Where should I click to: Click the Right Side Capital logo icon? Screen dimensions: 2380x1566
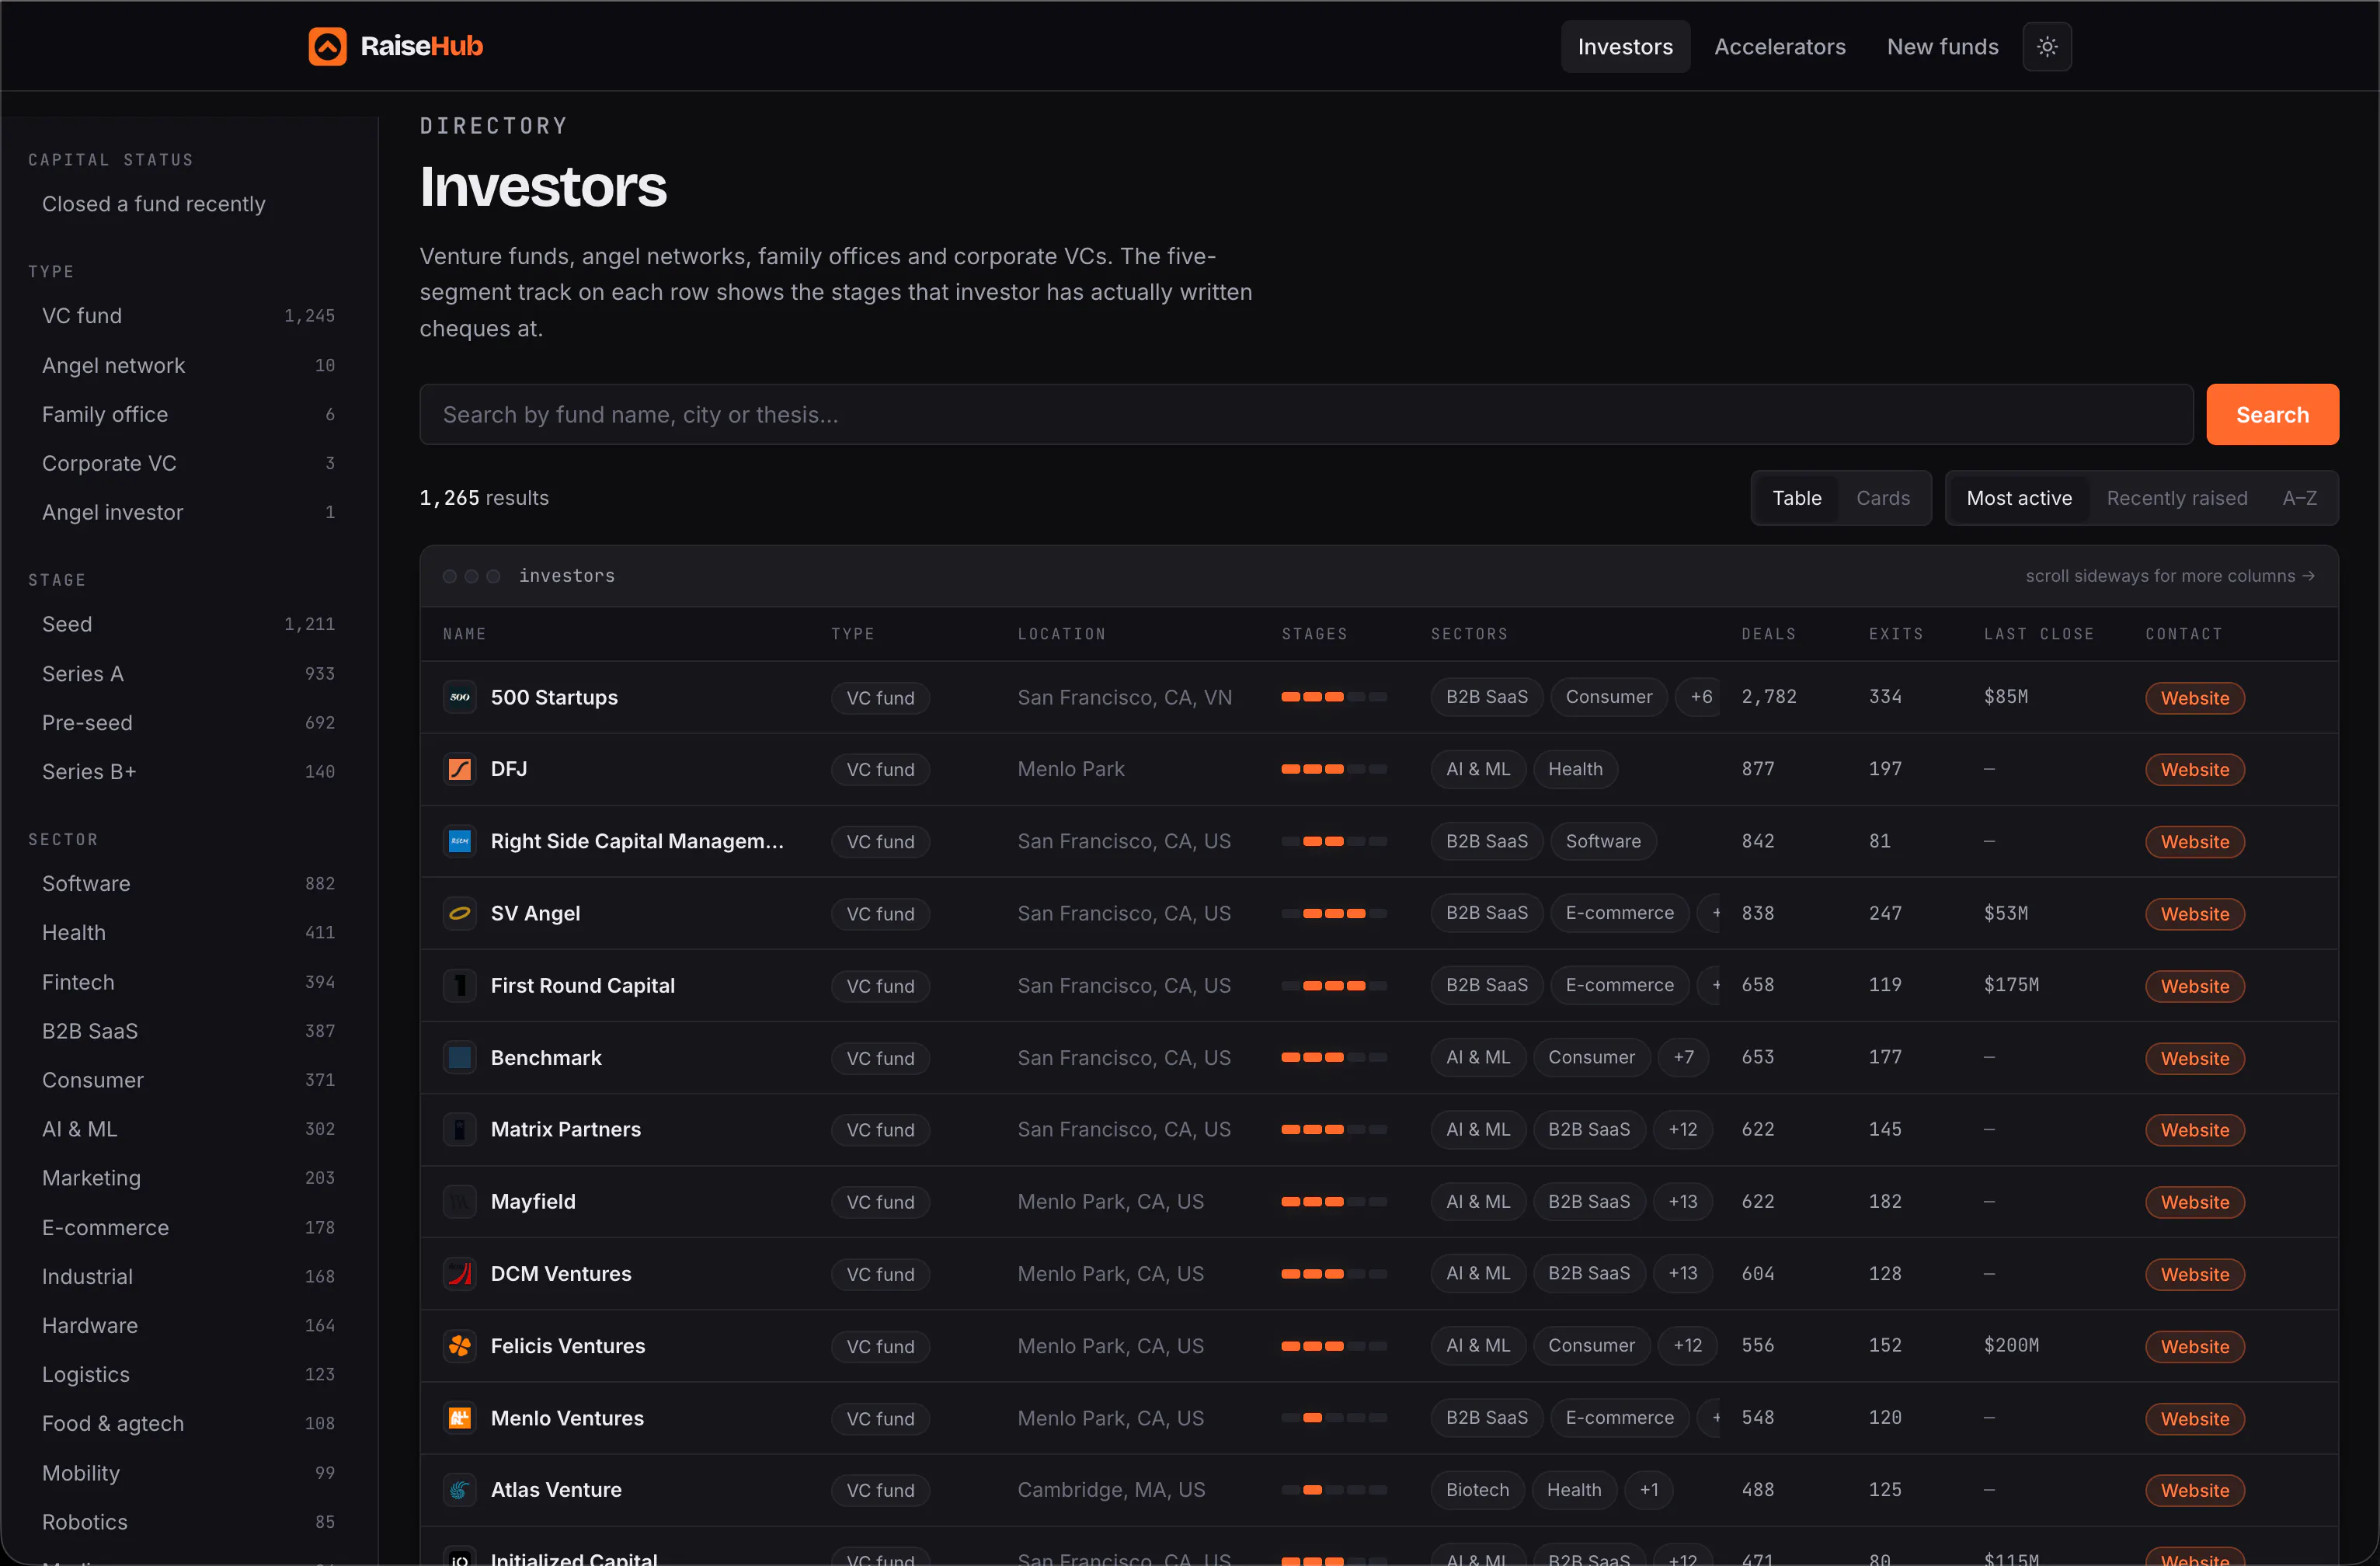(x=460, y=841)
